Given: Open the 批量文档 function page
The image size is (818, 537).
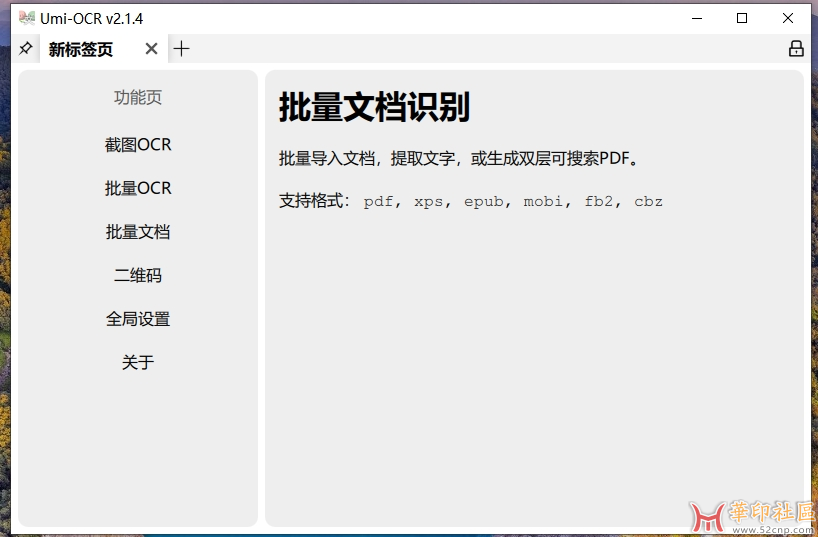Looking at the screenshot, I should [x=138, y=232].
